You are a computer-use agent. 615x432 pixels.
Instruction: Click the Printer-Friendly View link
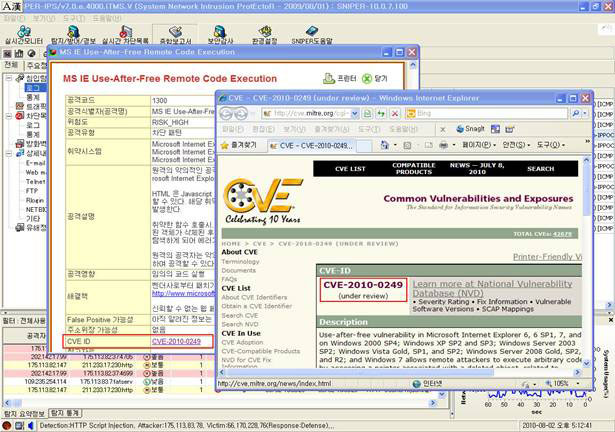tap(548, 257)
